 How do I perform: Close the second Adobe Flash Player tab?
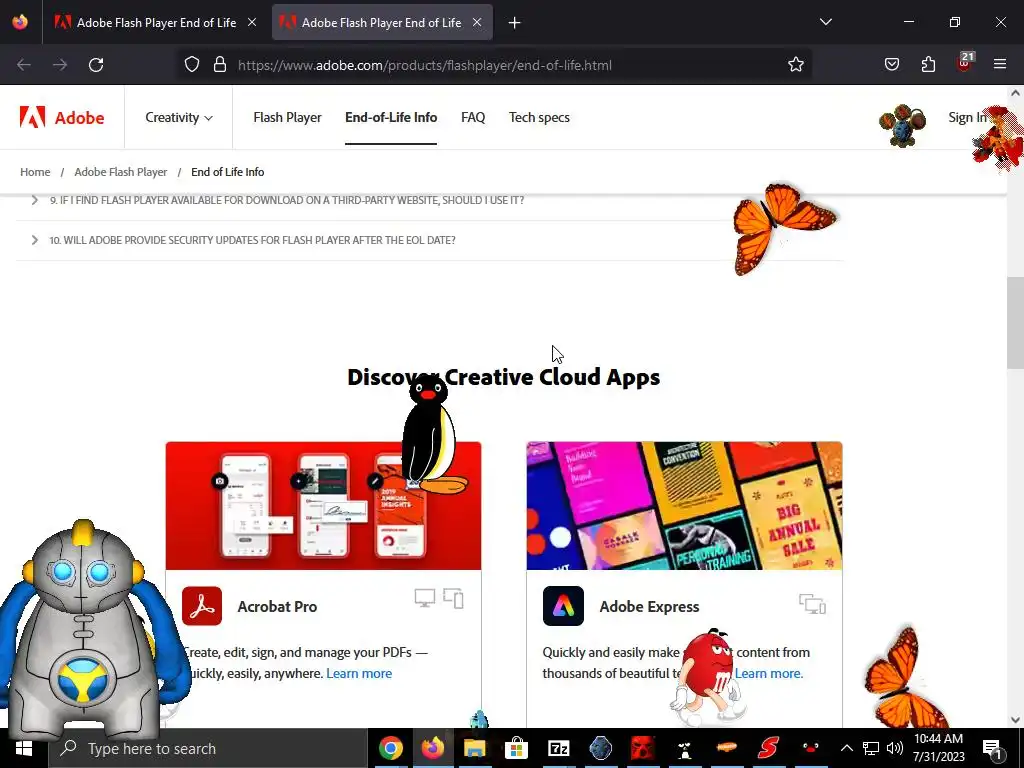click(477, 22)
